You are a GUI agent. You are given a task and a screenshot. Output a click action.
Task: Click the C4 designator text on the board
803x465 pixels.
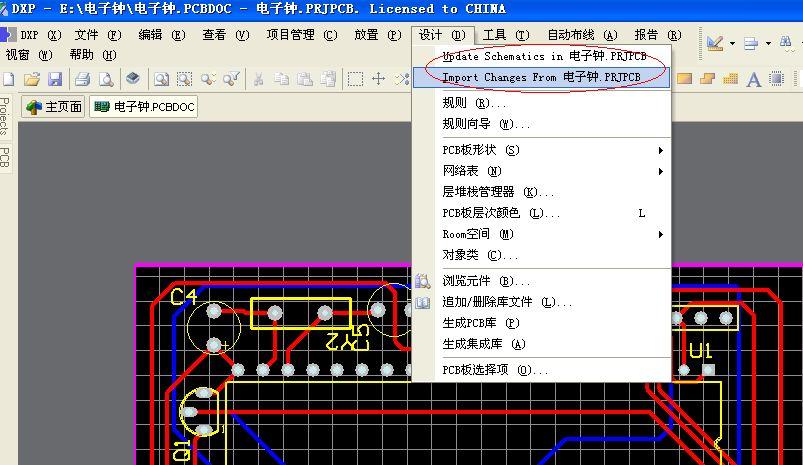point(183,296)
